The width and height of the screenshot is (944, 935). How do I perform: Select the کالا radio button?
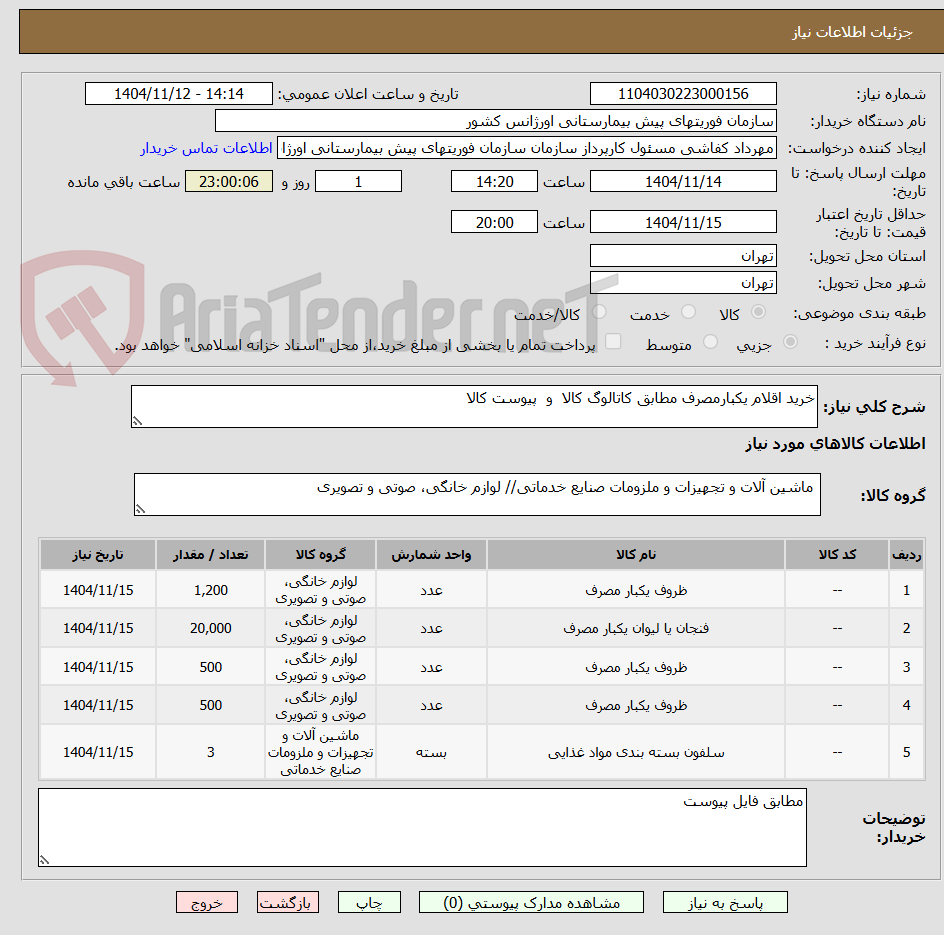[759, 312]
